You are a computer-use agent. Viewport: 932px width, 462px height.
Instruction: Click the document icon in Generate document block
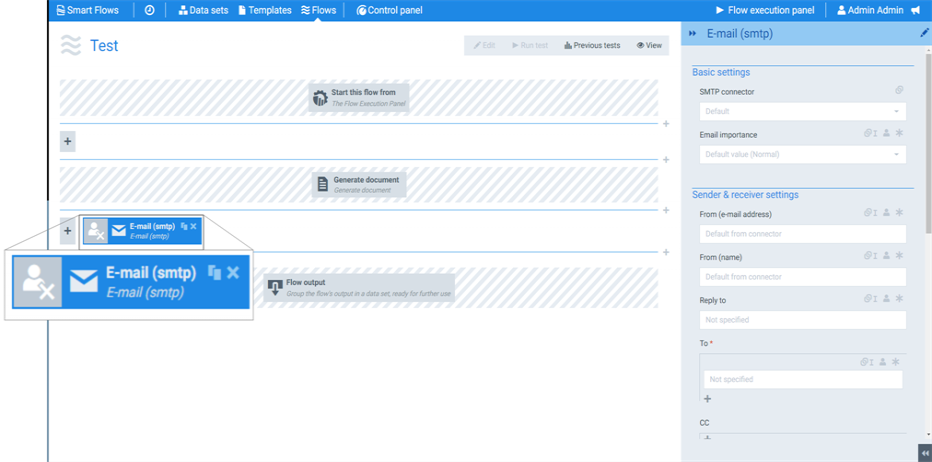coord(322,184)
